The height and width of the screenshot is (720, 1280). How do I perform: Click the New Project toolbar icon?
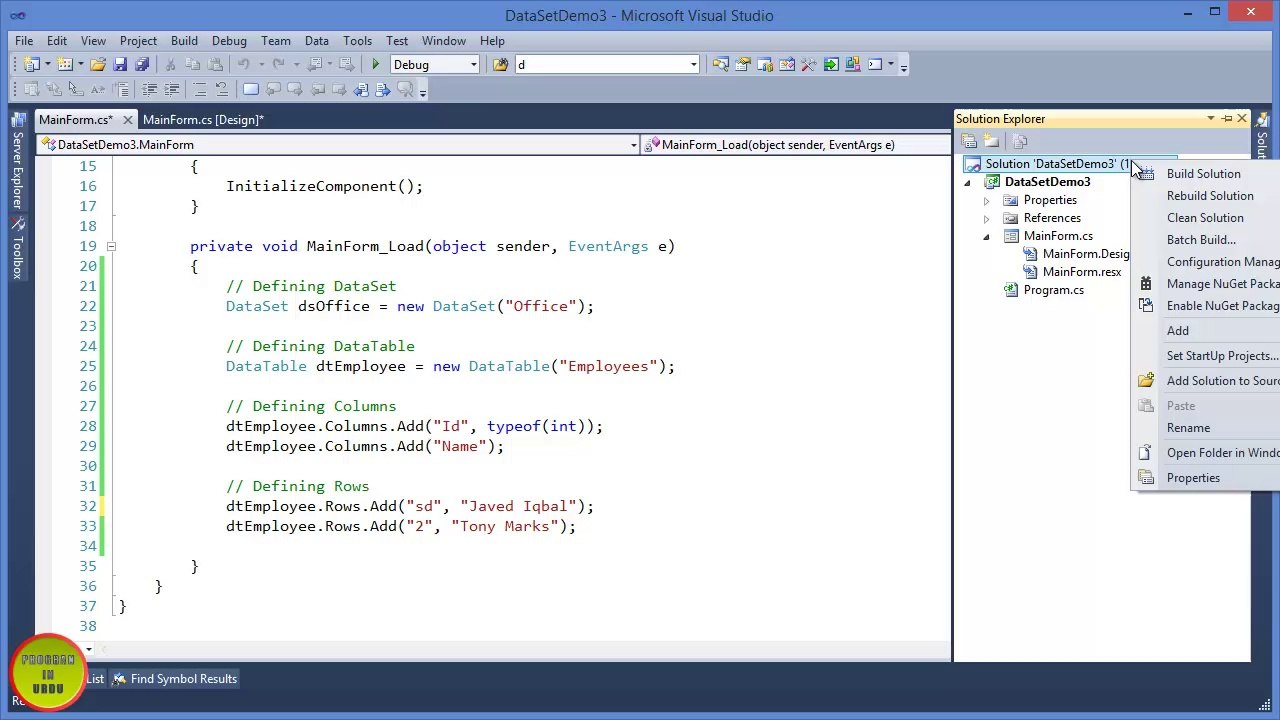tap(31, 65)
